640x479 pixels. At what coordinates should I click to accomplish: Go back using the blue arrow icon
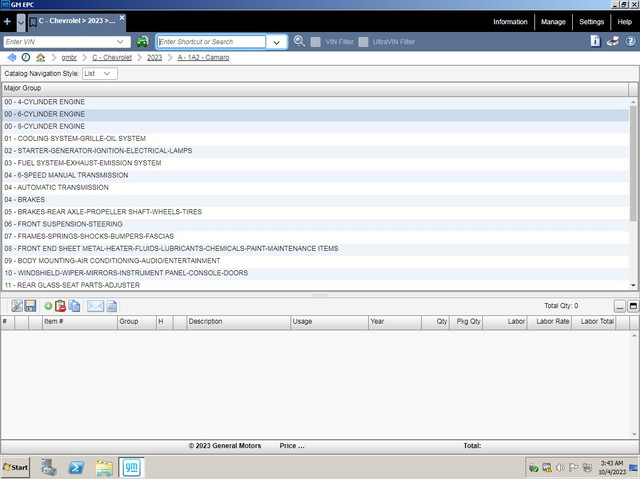tap(12, 58)
